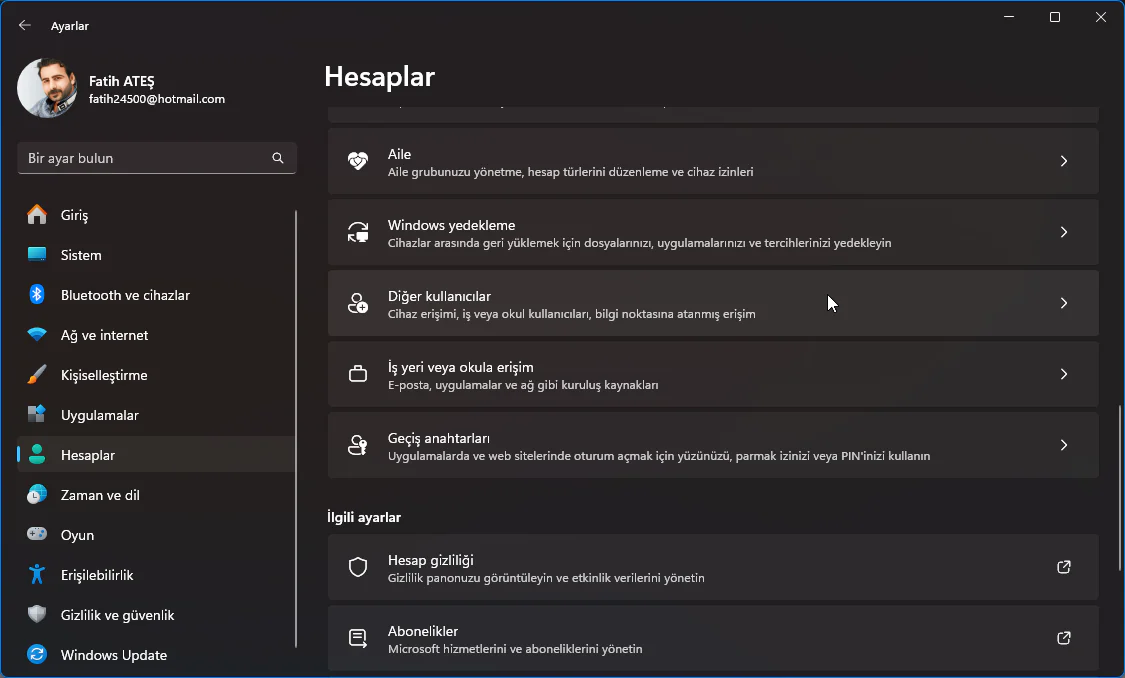
Task: Click the Kişiselleştirme brush icon
Action: click(33, 375)
